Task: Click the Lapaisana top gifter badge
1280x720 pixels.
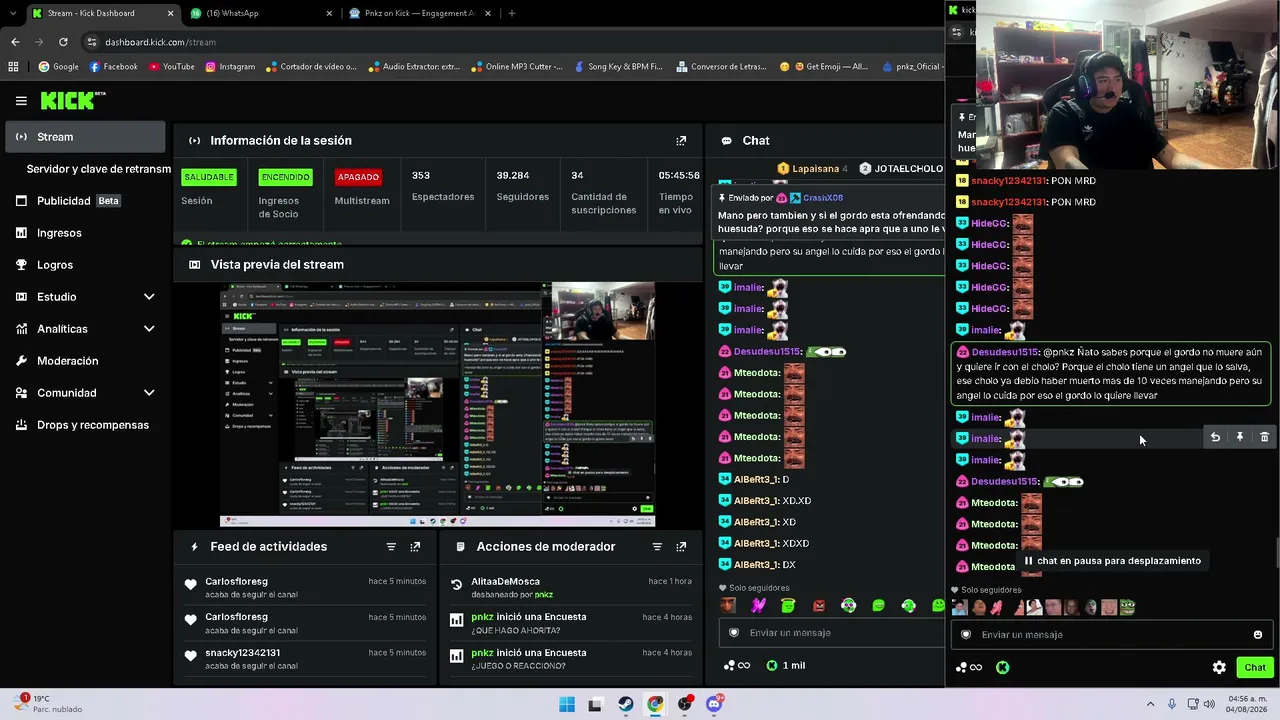Action: tap(812, 169)
